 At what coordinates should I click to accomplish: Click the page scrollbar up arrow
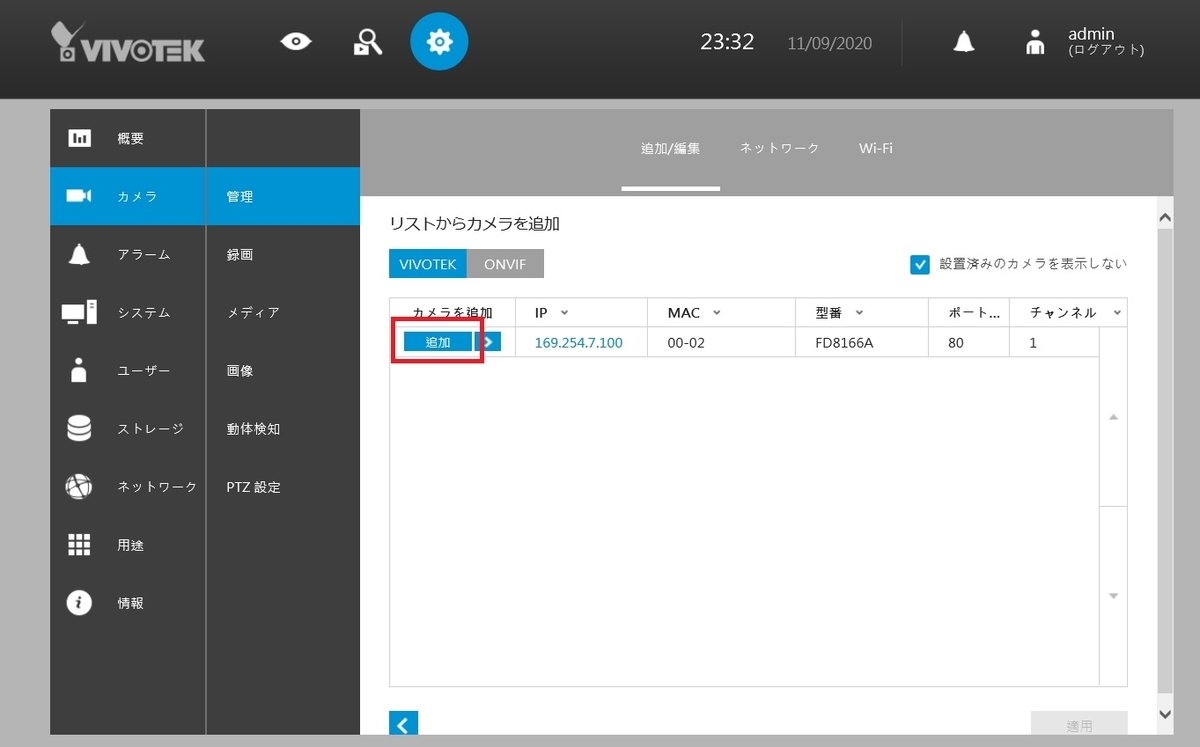1164,217
